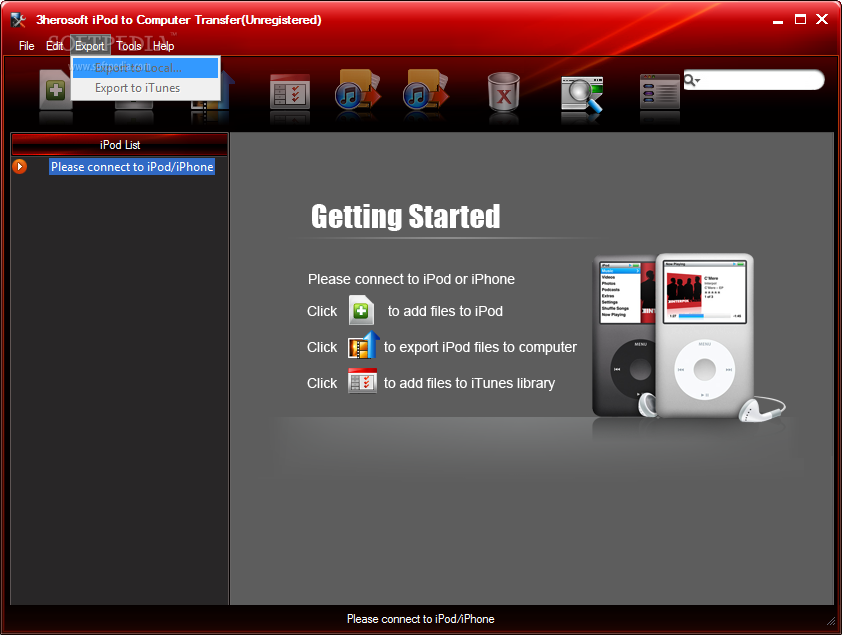Open the Help menu
The height and width of the screenshot is (635, 842).
pyautogui.click(x=163, y=46)
